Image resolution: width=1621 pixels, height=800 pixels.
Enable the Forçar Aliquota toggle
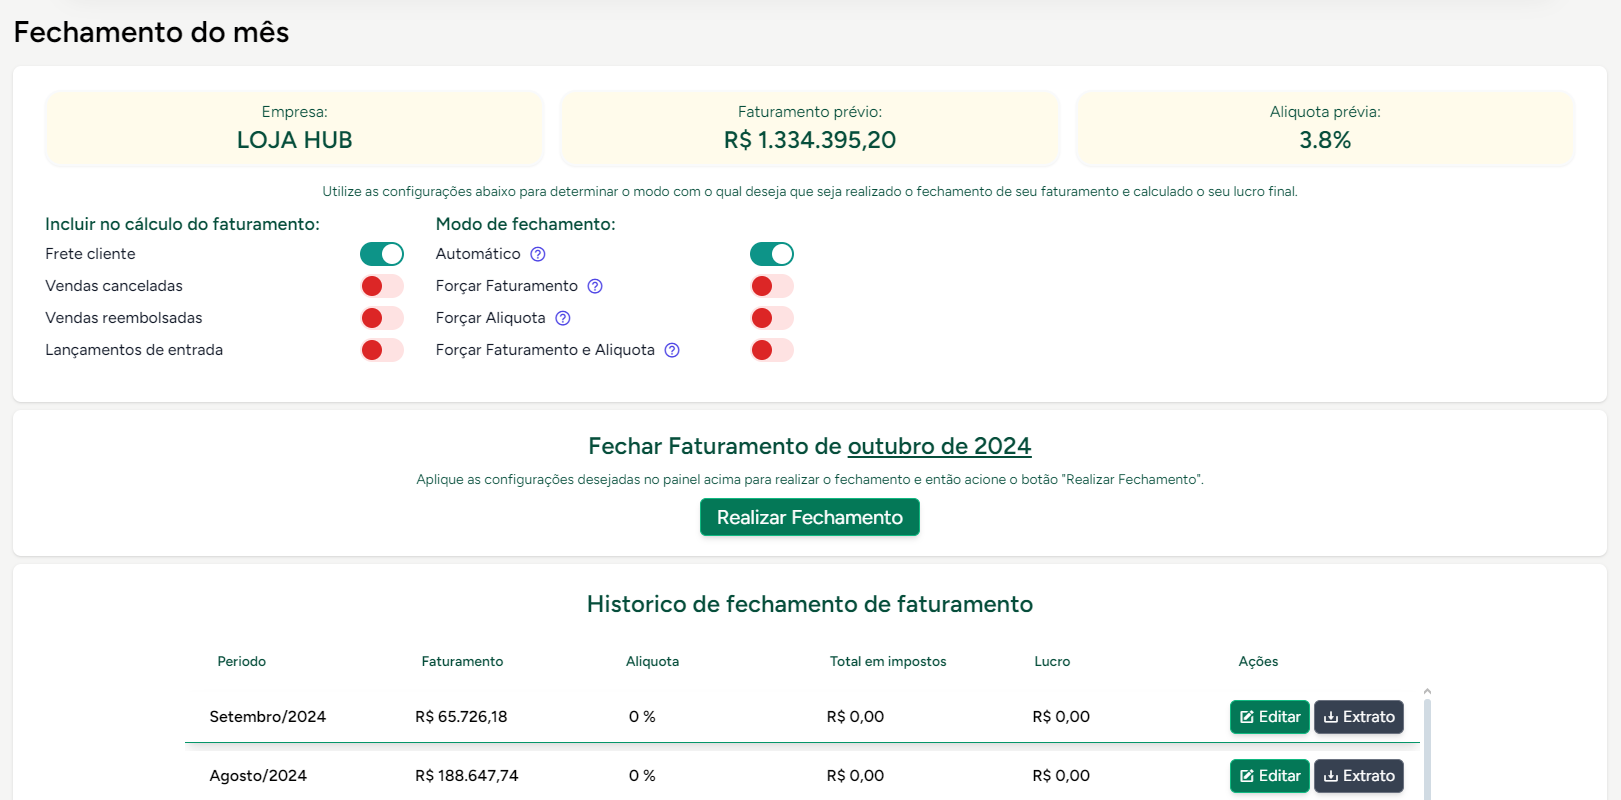[x=772, y=318]
